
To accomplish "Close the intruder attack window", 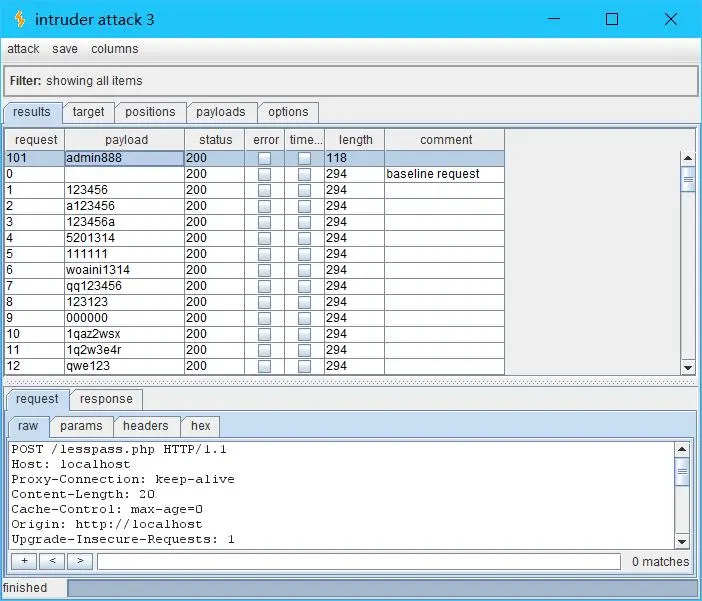I will coord(671,19).
